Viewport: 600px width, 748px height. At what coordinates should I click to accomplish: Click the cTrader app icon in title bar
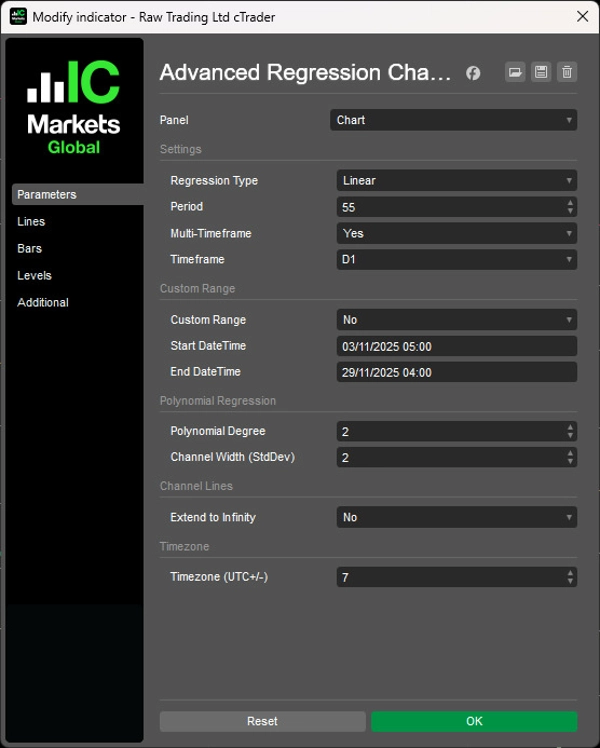18,17
